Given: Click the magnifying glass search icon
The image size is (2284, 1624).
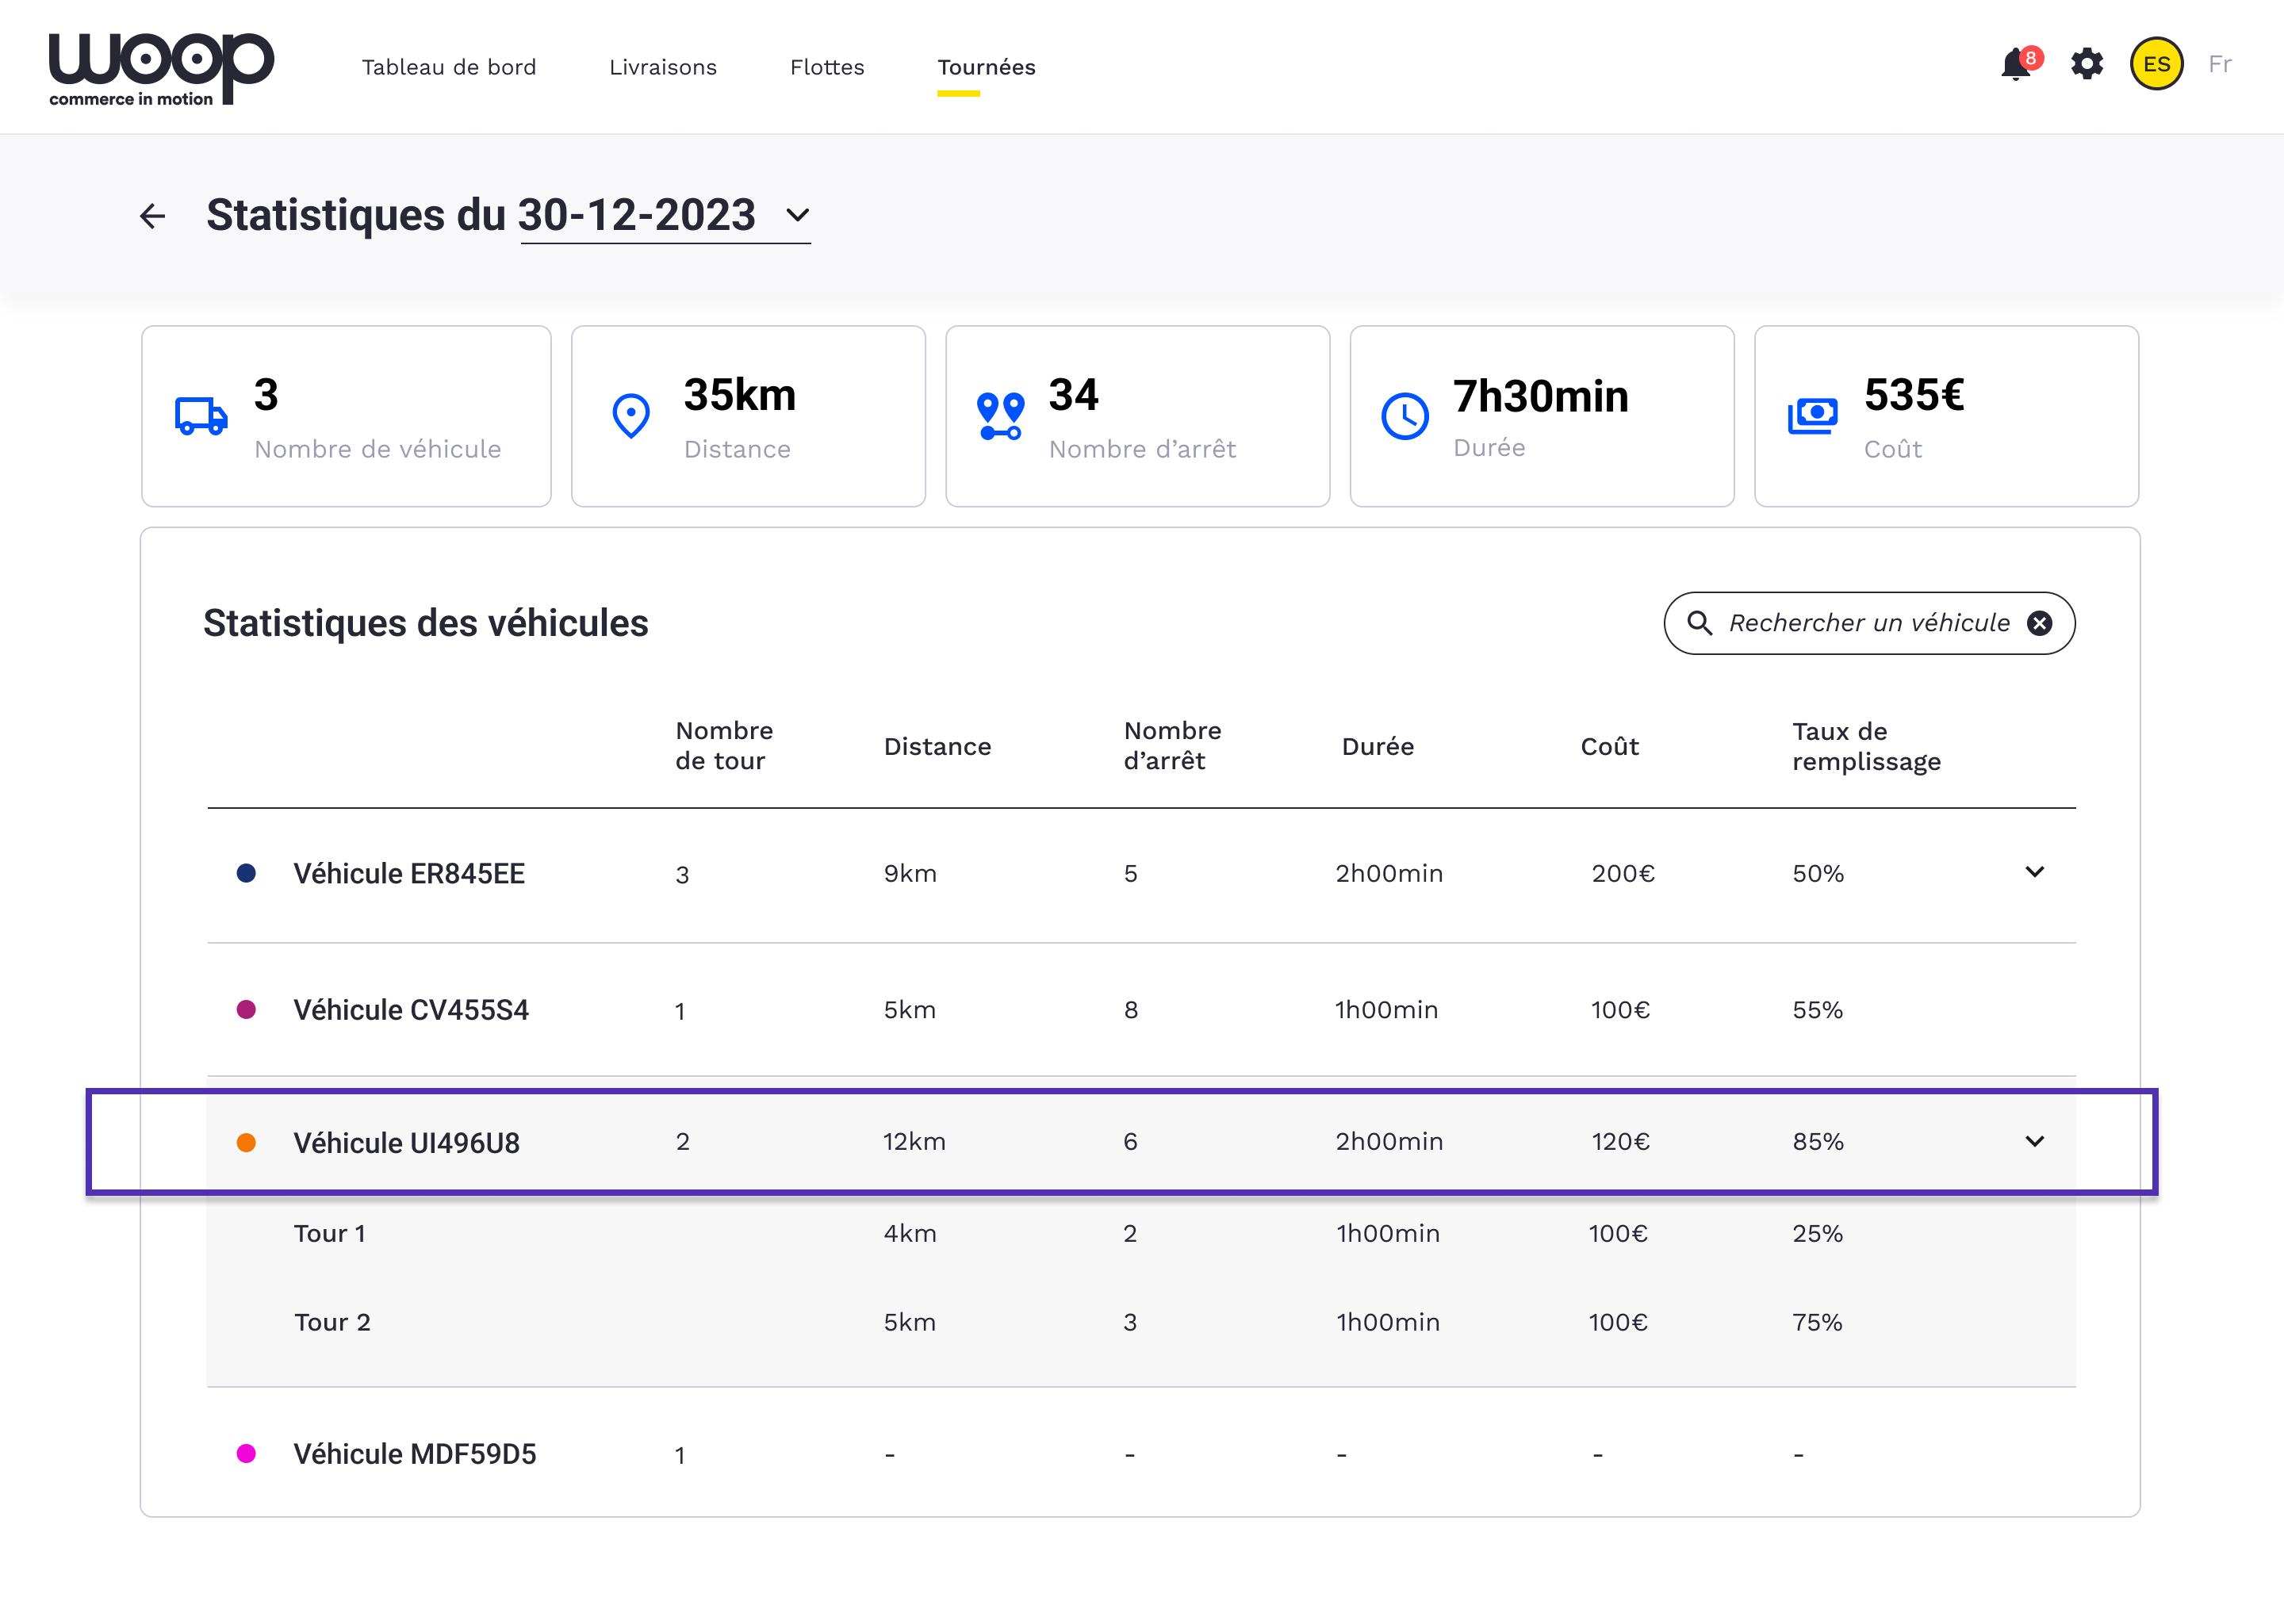Looking at the screenshot, I should pyautogui.click(x=1699, y=623).
